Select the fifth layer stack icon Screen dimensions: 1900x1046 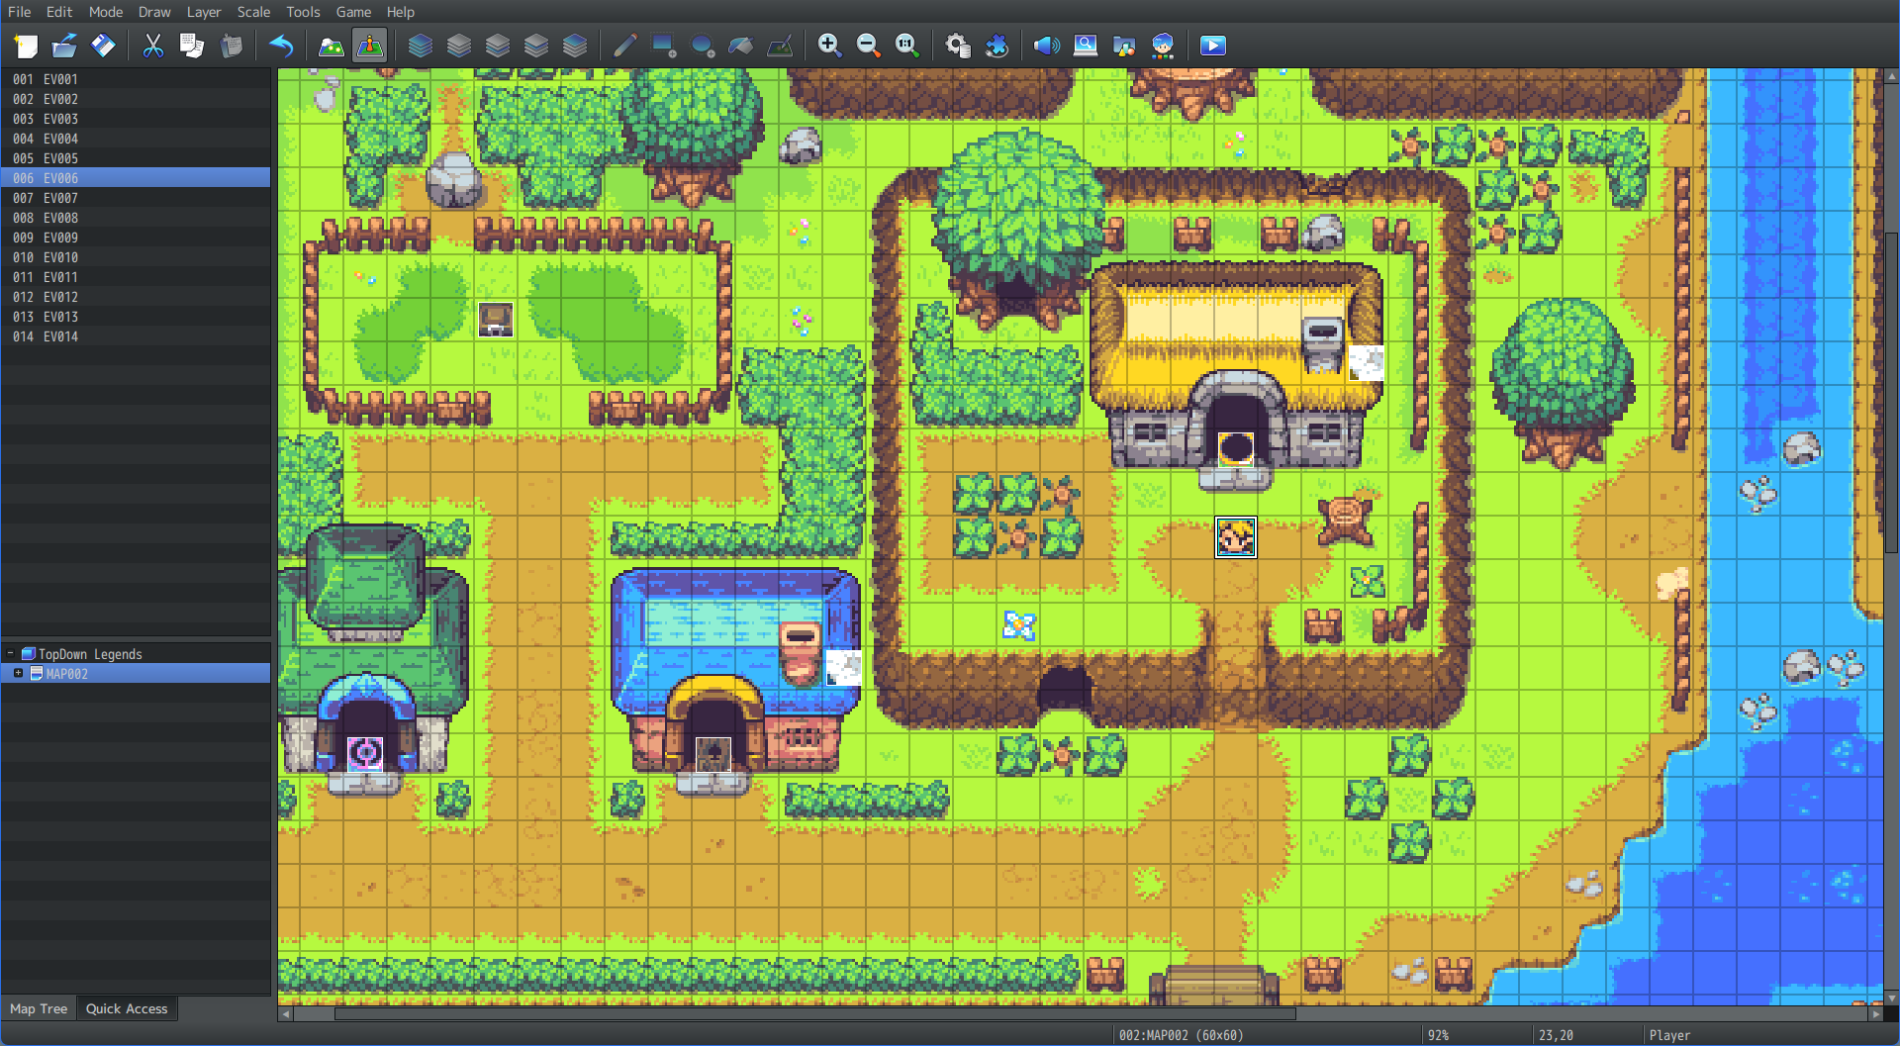click(x=575, y=45)
